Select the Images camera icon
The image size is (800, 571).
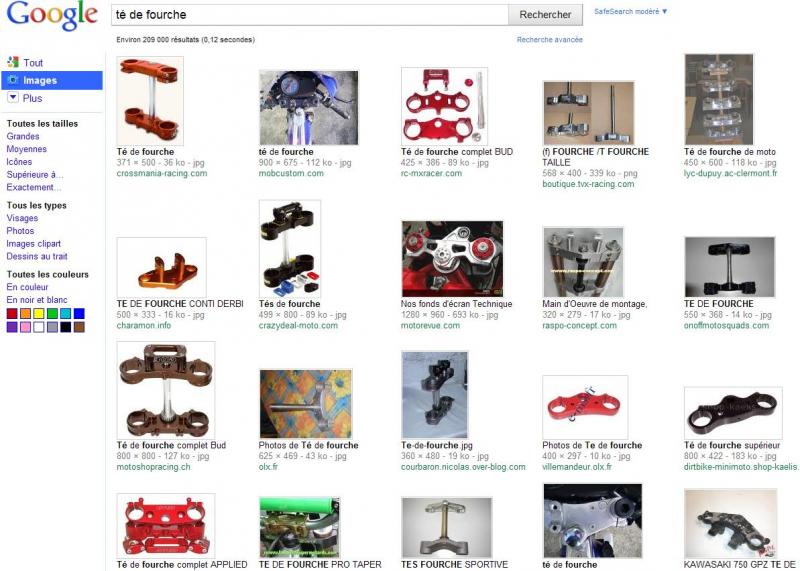point(13,80)
